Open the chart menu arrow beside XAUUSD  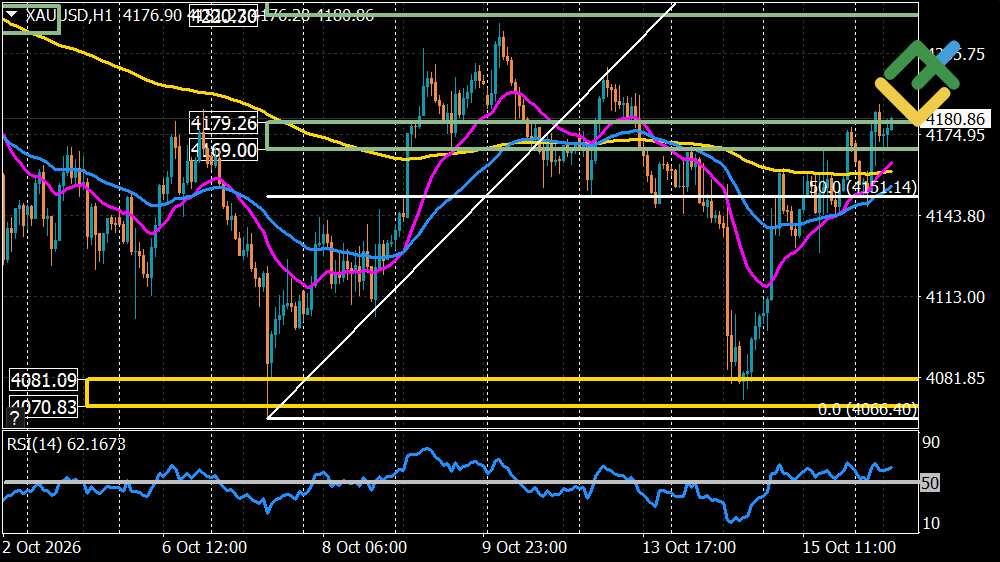coord(11,14)
